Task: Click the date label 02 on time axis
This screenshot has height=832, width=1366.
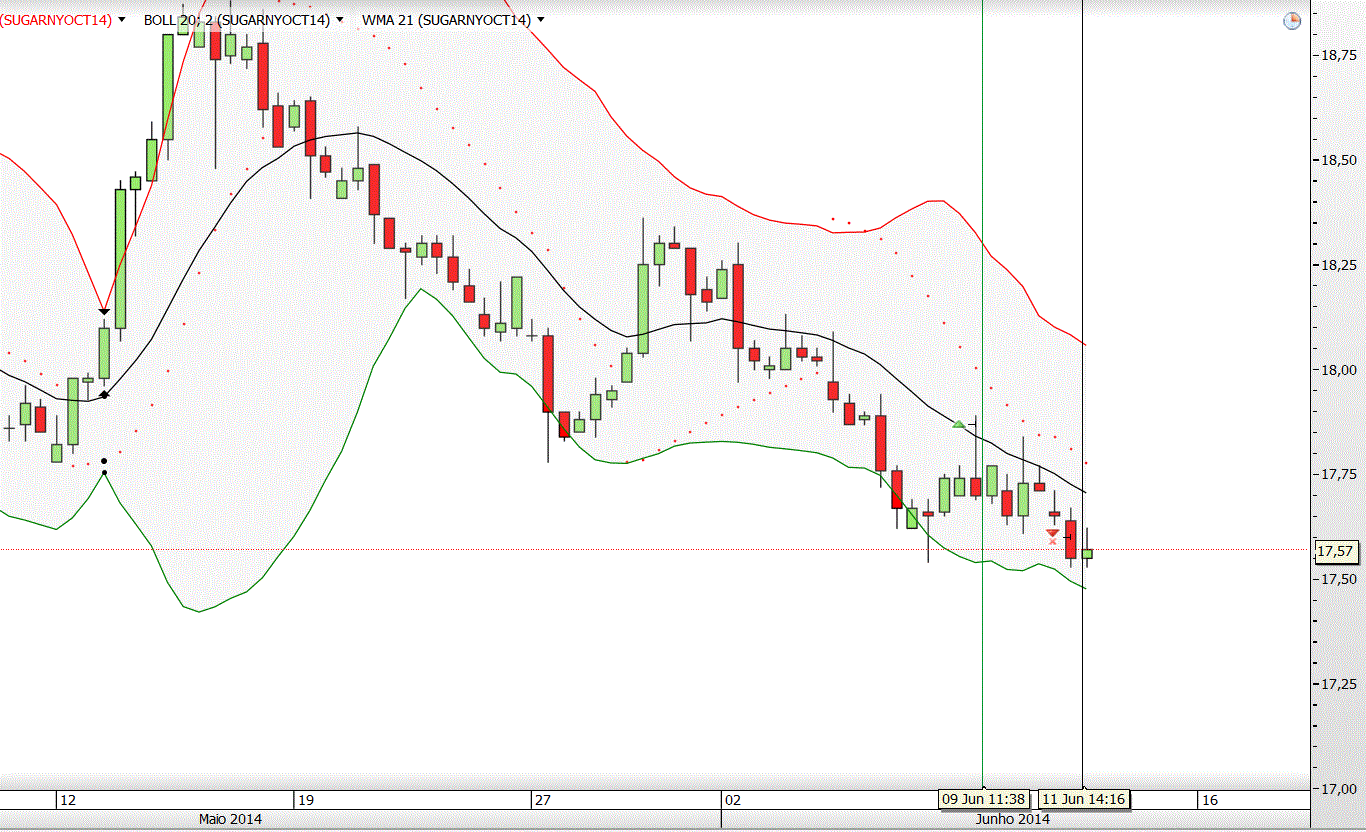Action: [733, 800]
